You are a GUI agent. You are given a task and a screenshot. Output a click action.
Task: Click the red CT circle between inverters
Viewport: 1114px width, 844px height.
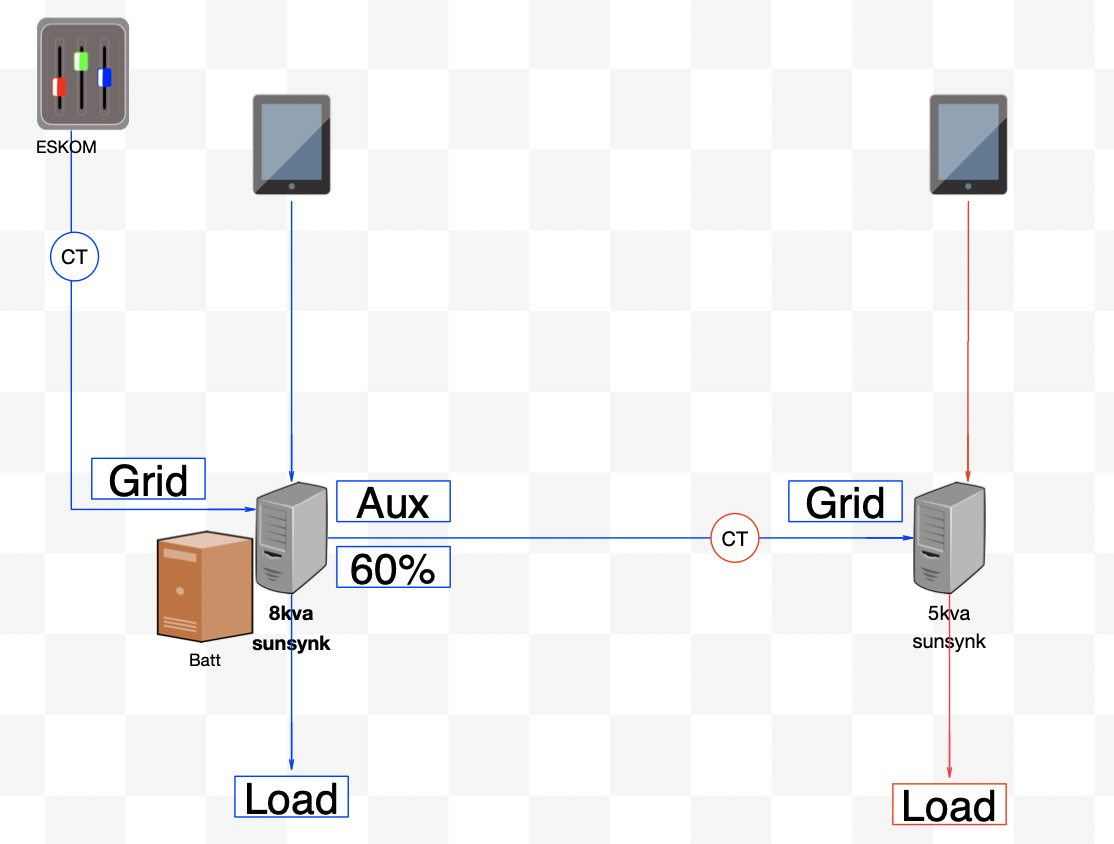pos(735,538)
